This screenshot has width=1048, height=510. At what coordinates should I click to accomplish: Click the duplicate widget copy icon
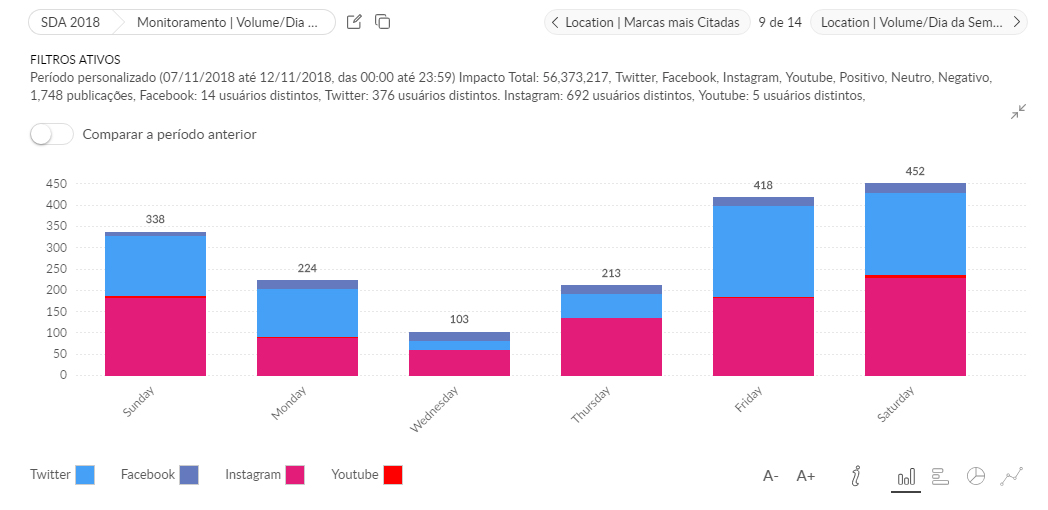(x=382, y=22)
